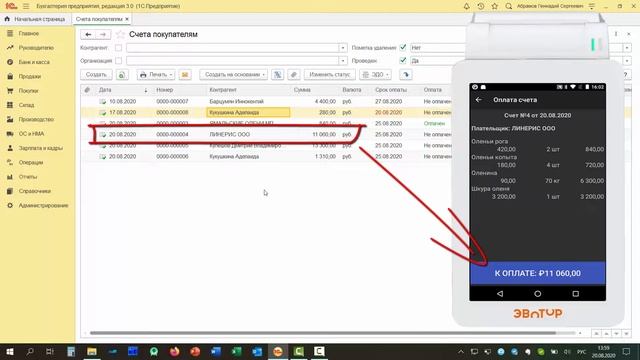640x360 pixels.
Task: Expand the Пометка удаления value dropdown arrow
Action: click(x=627, y=48)
